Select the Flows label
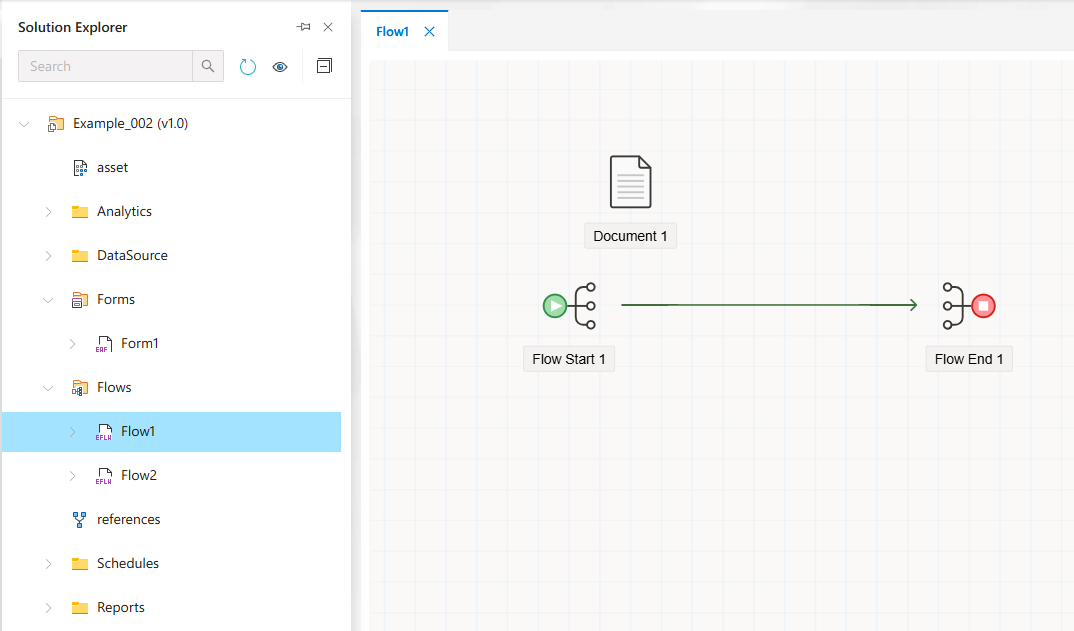The image size is (1074, 631). 114,387
